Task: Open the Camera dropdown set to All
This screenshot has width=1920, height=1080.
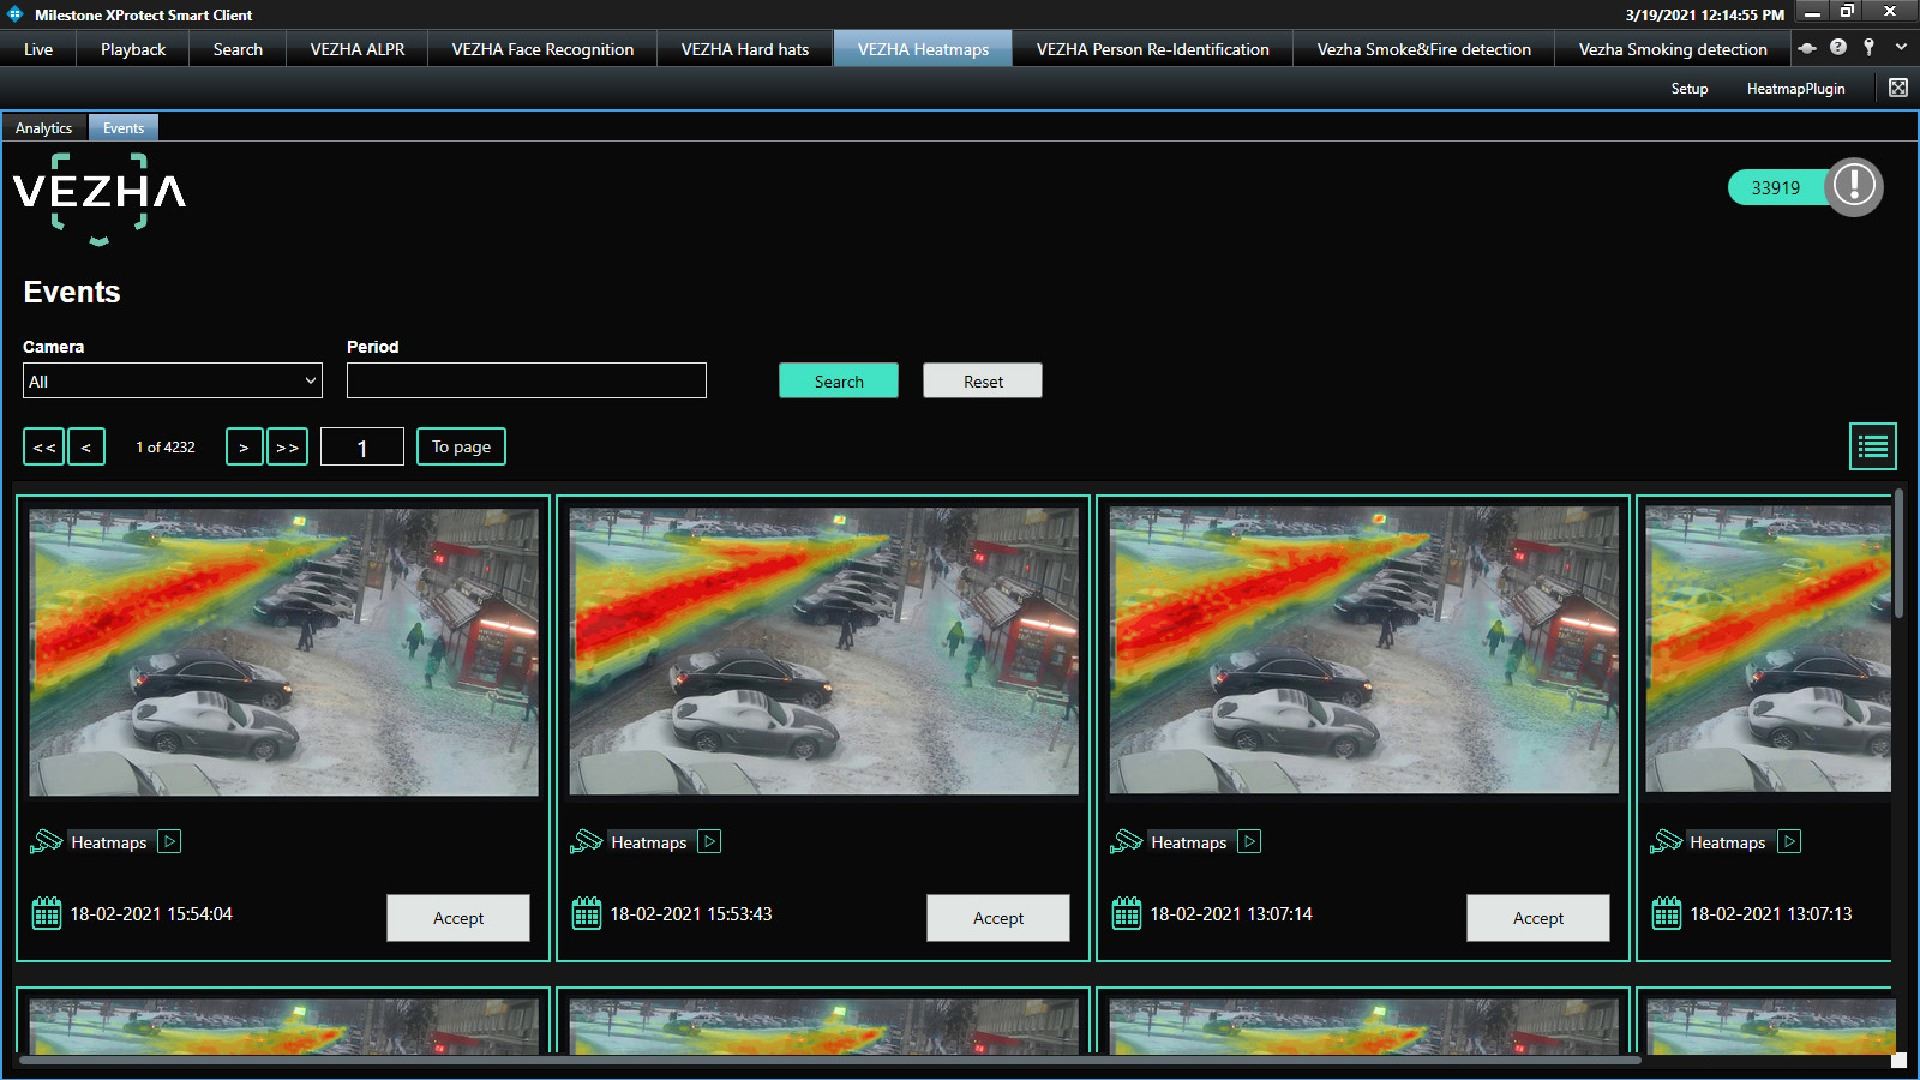Action: [x=172, y=380]
